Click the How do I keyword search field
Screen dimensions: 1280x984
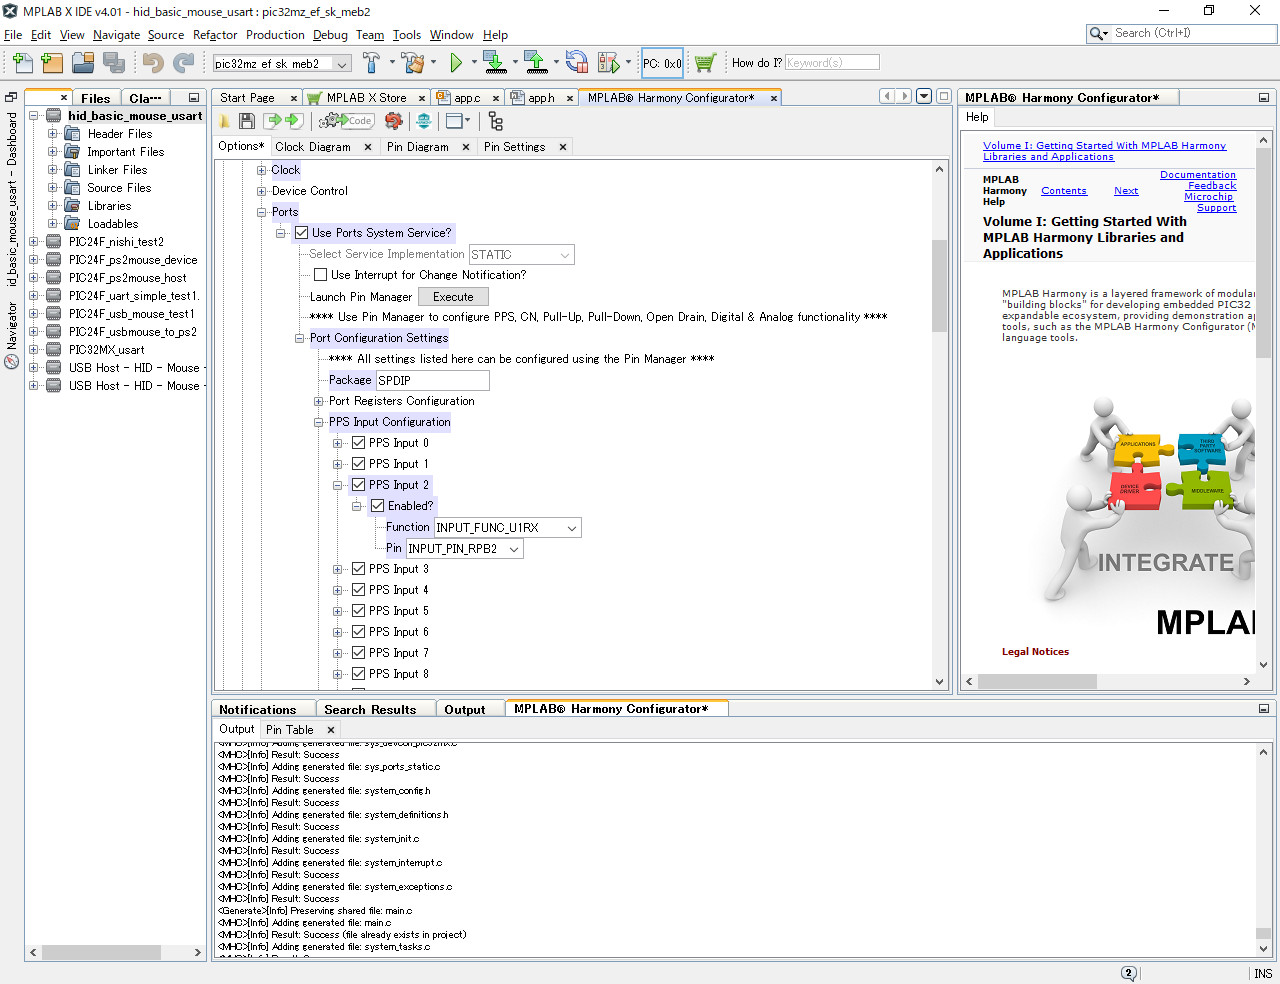click(x=832, y=63)
